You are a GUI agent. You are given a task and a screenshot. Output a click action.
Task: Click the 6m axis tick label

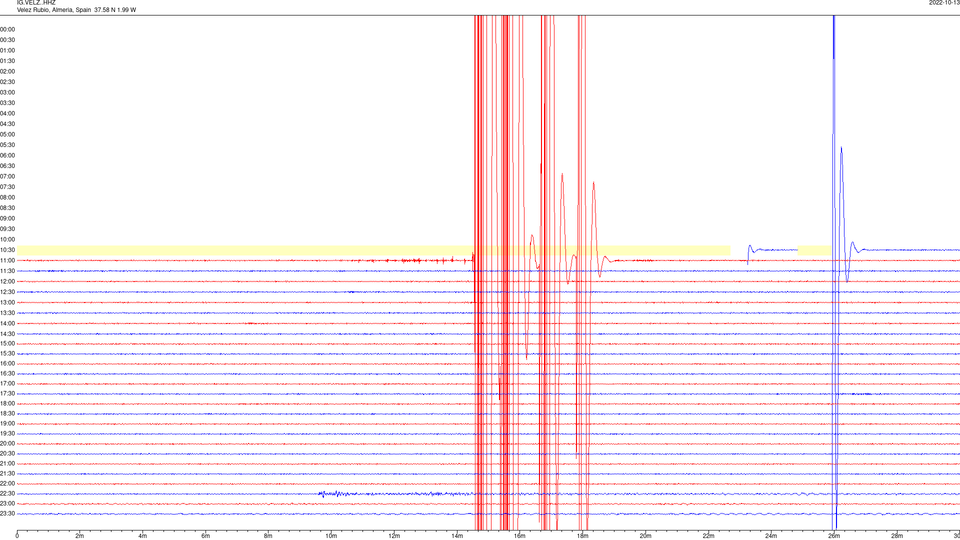click(206, 536)
